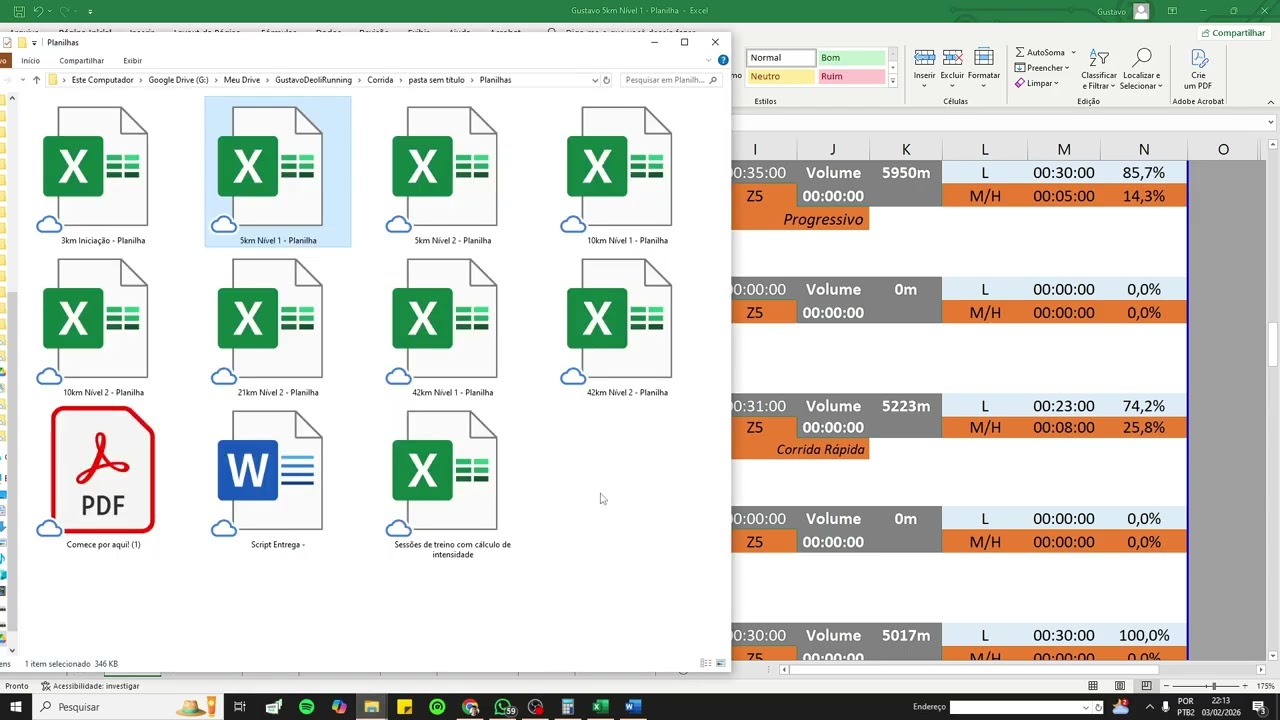This screenshot has height=720, width=1280.
Task: Open Spotify from the taskbar
Action: click(306, 707)
